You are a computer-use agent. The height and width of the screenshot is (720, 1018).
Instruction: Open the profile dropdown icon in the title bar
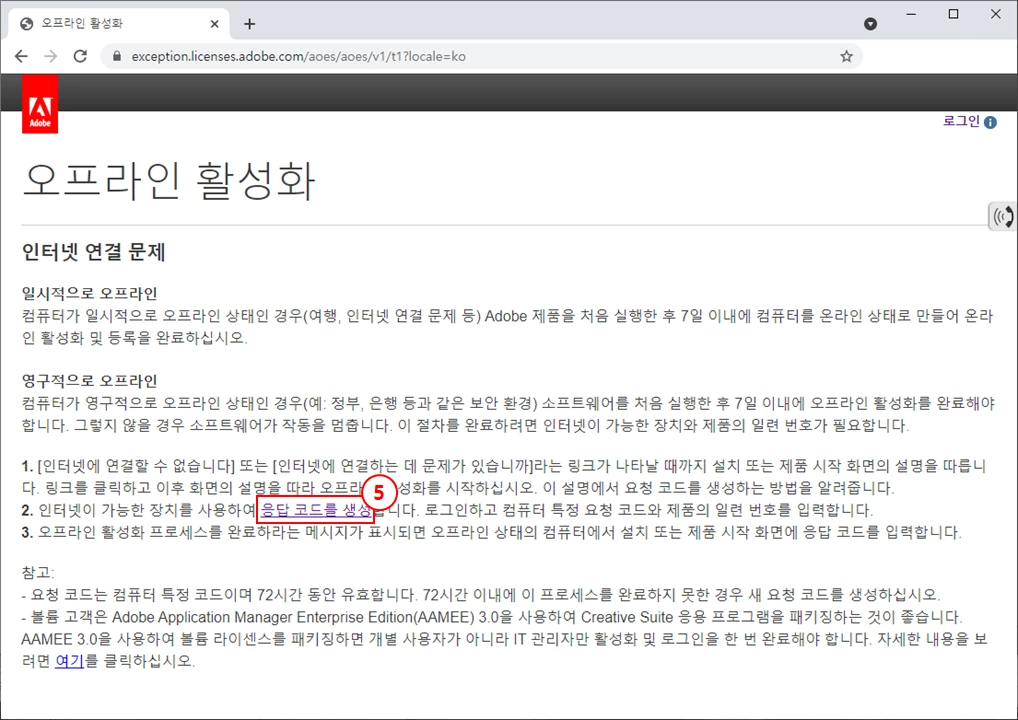pyautogui.click(x=871, y=24)
